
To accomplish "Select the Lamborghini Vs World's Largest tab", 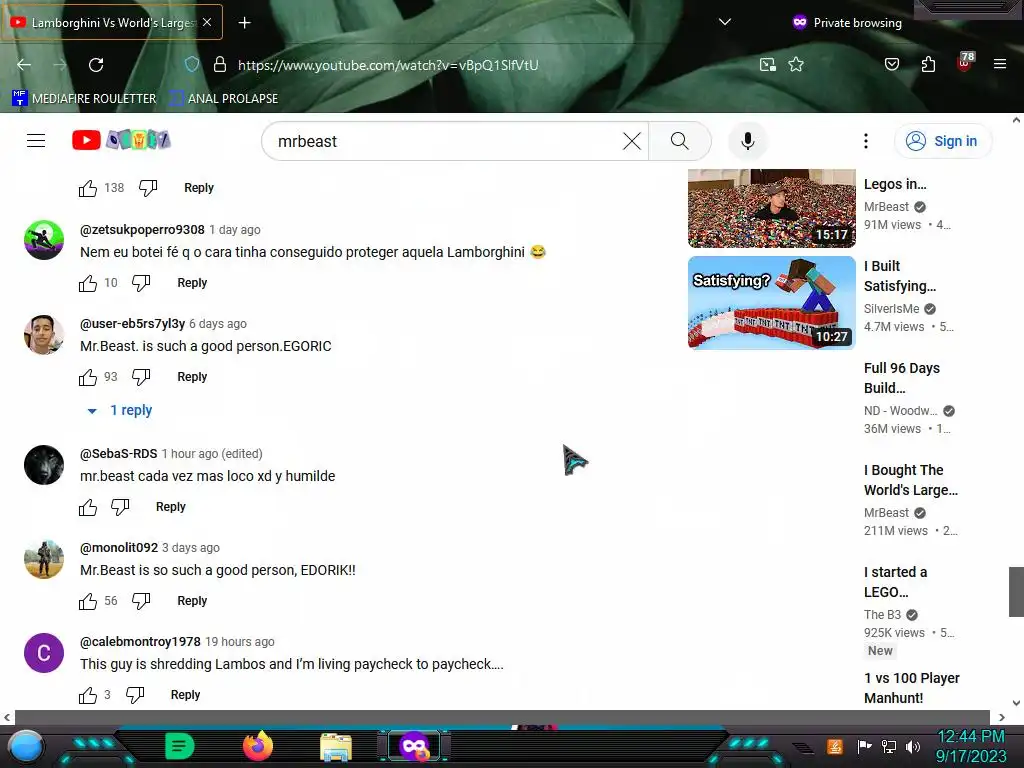I will point(111,23).
